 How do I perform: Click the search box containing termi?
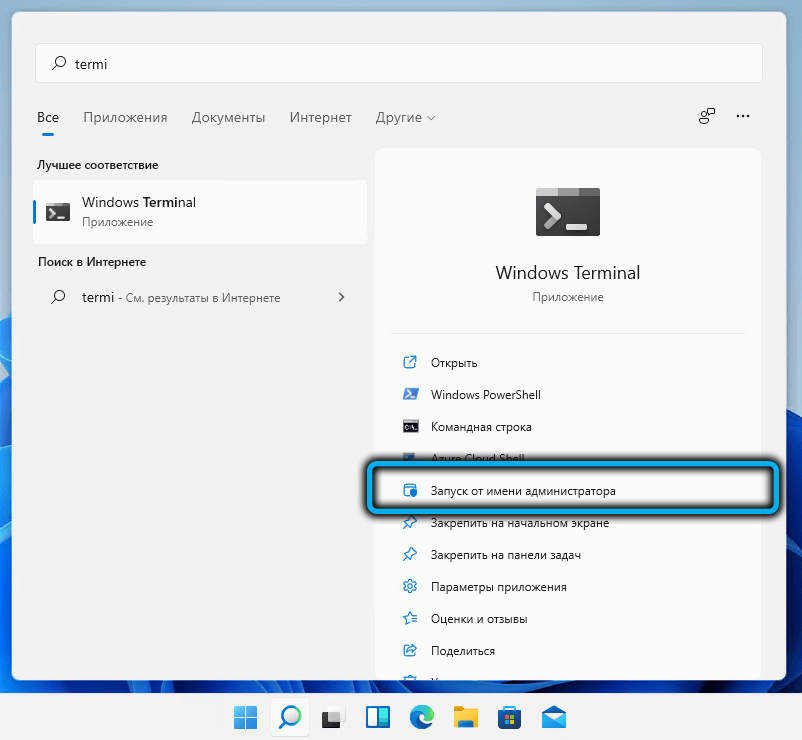click(400, 63)
